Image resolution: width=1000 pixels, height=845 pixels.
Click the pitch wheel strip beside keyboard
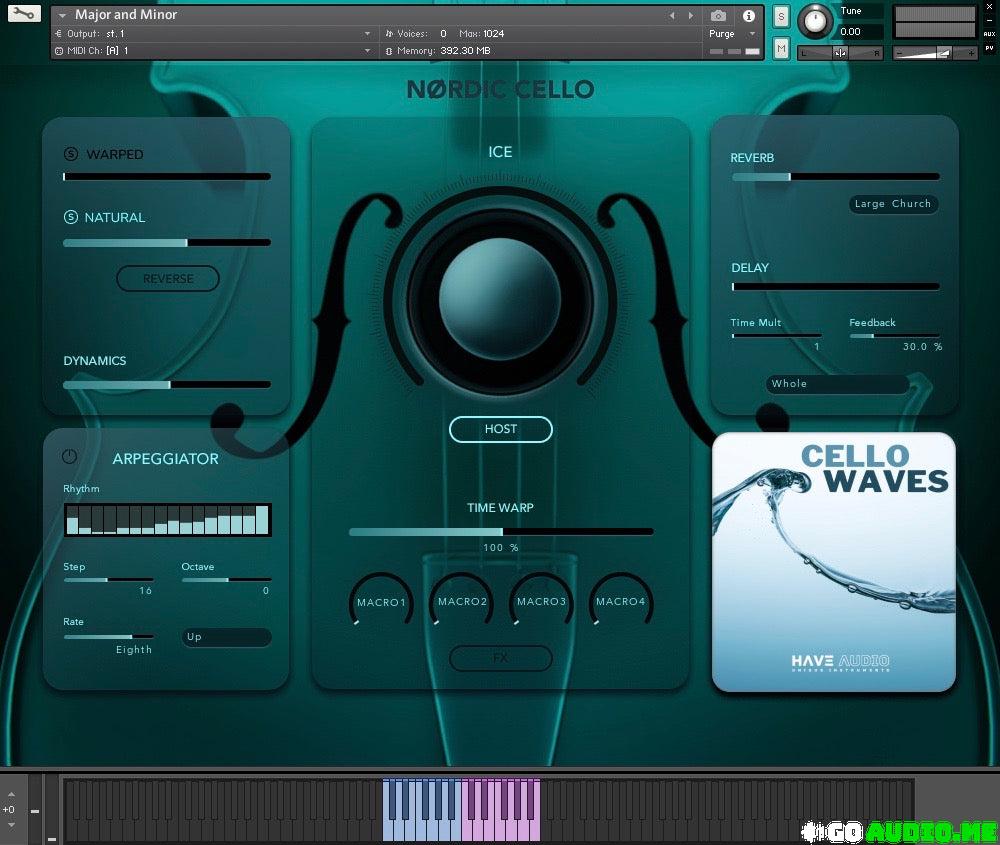pyautogui.click(x=35, y=809)
